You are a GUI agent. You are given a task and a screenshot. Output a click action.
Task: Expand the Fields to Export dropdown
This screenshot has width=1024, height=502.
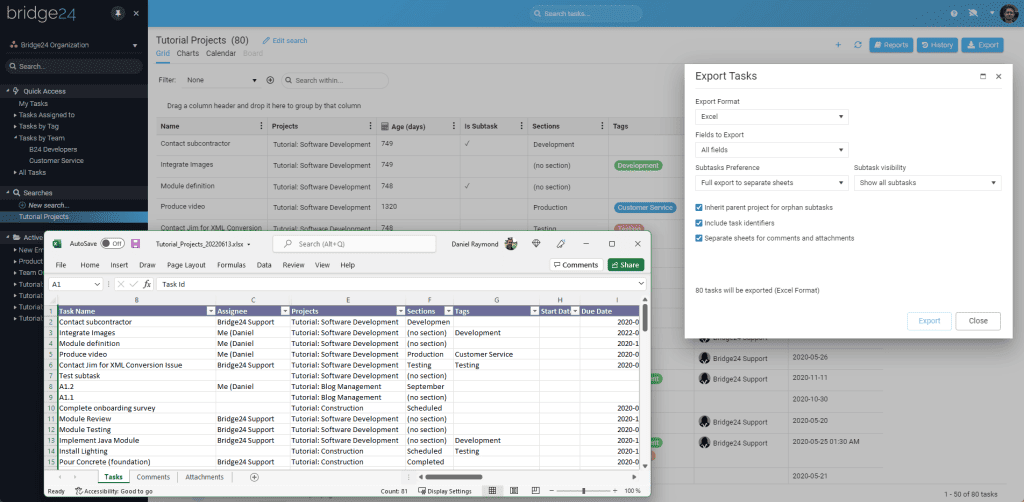[772, 150]
